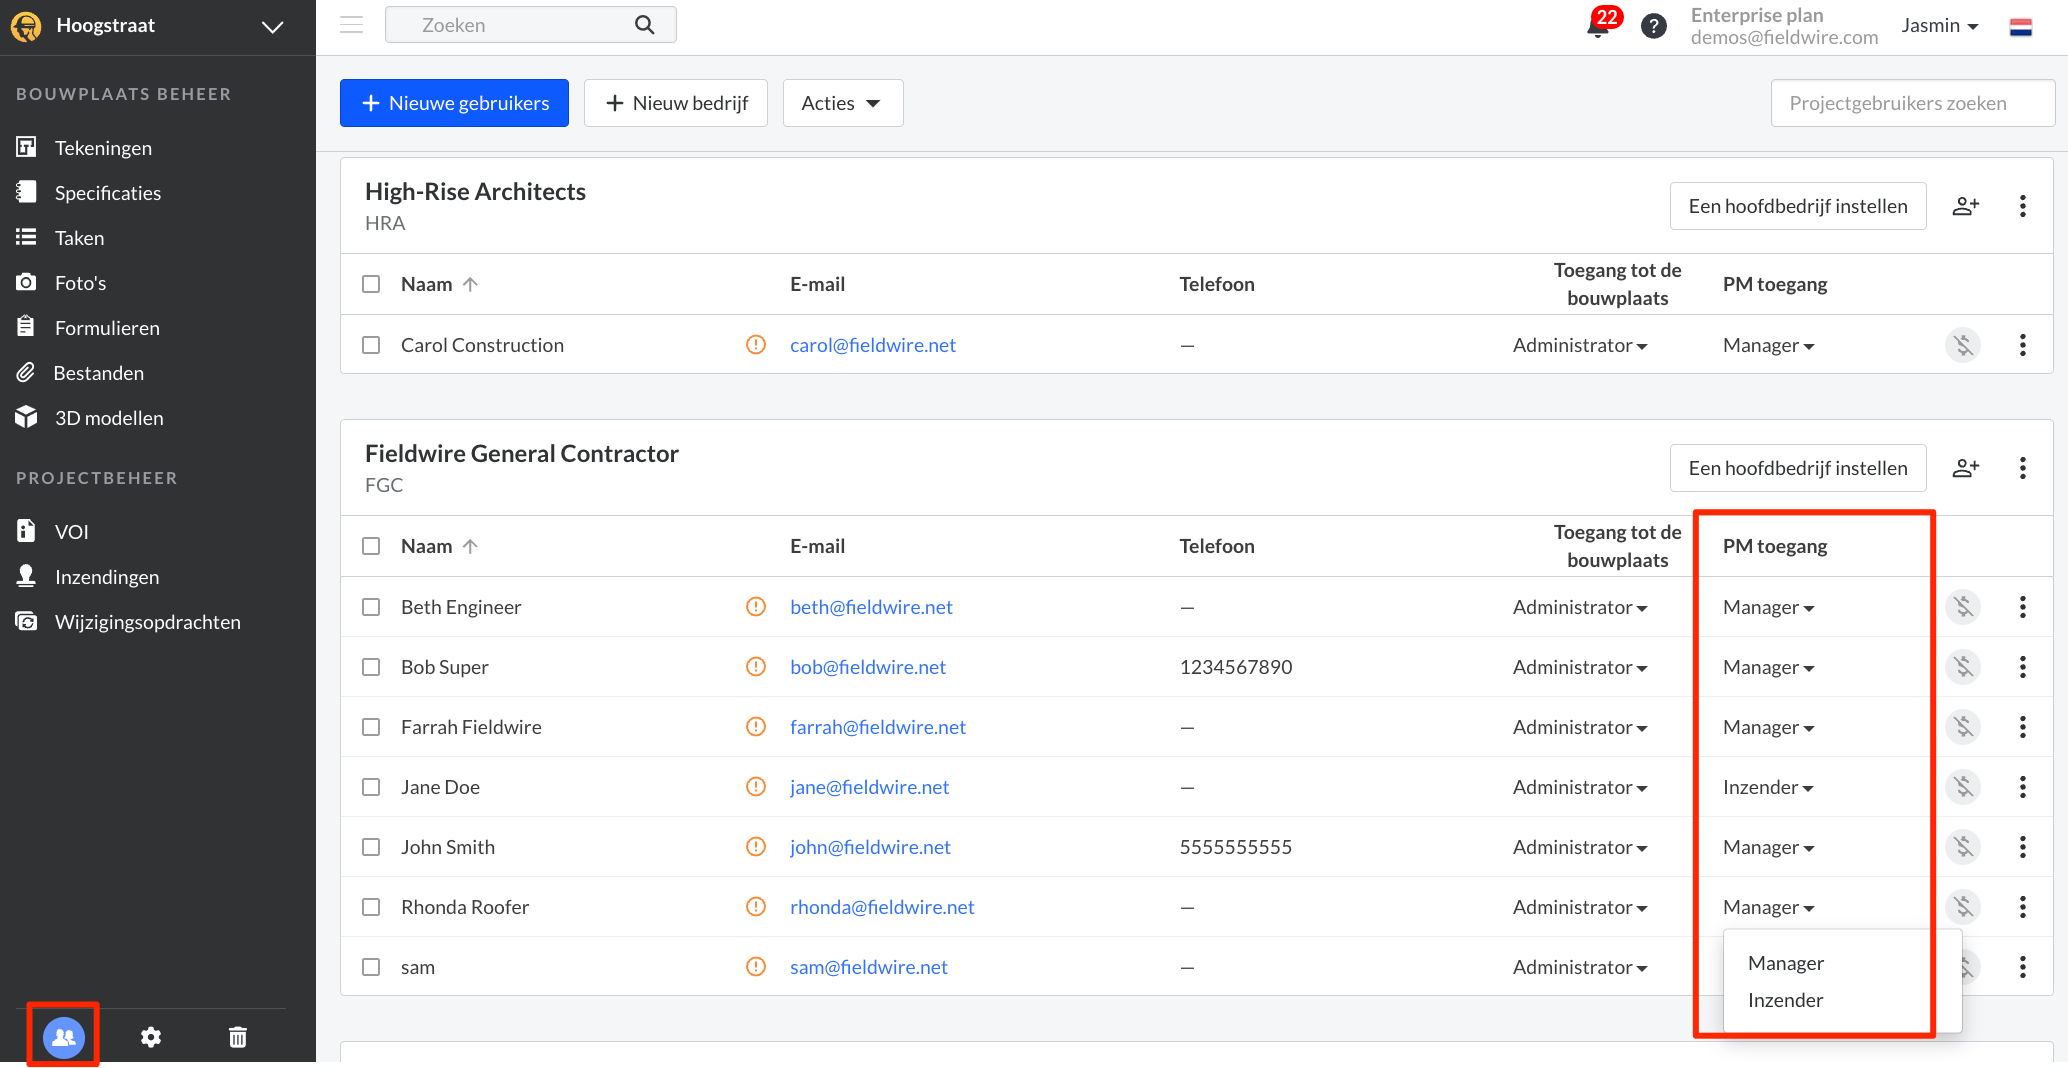Click Nieuw bedrijf button
Image resolution: width=2068 pixels, height=1068 pixels.
[676, 103]
